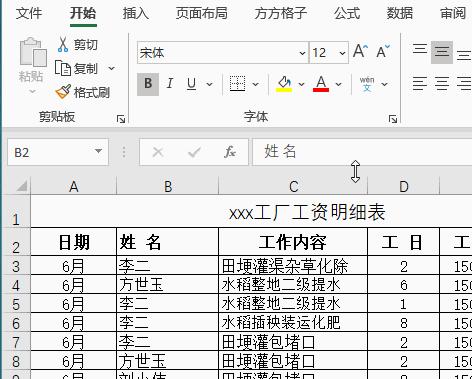Viewport: 472px width, 379px height.
Task: Toggle Italic formatting
Action: [x=170, y=84]
